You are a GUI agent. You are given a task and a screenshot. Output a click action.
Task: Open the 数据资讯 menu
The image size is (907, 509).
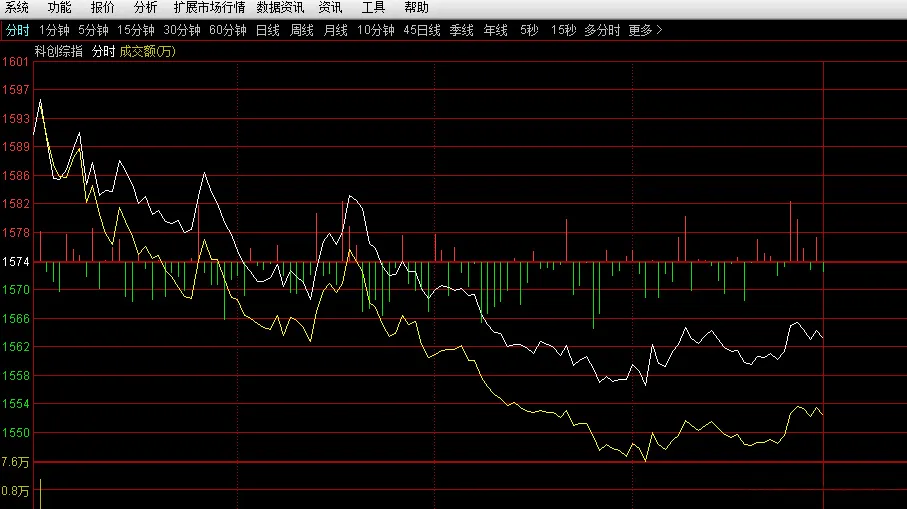(x=280, y=8)
